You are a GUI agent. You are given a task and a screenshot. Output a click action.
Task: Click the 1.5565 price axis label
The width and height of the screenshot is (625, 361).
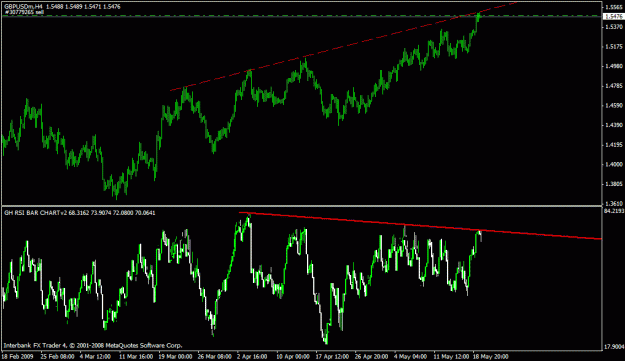point(614,7)
